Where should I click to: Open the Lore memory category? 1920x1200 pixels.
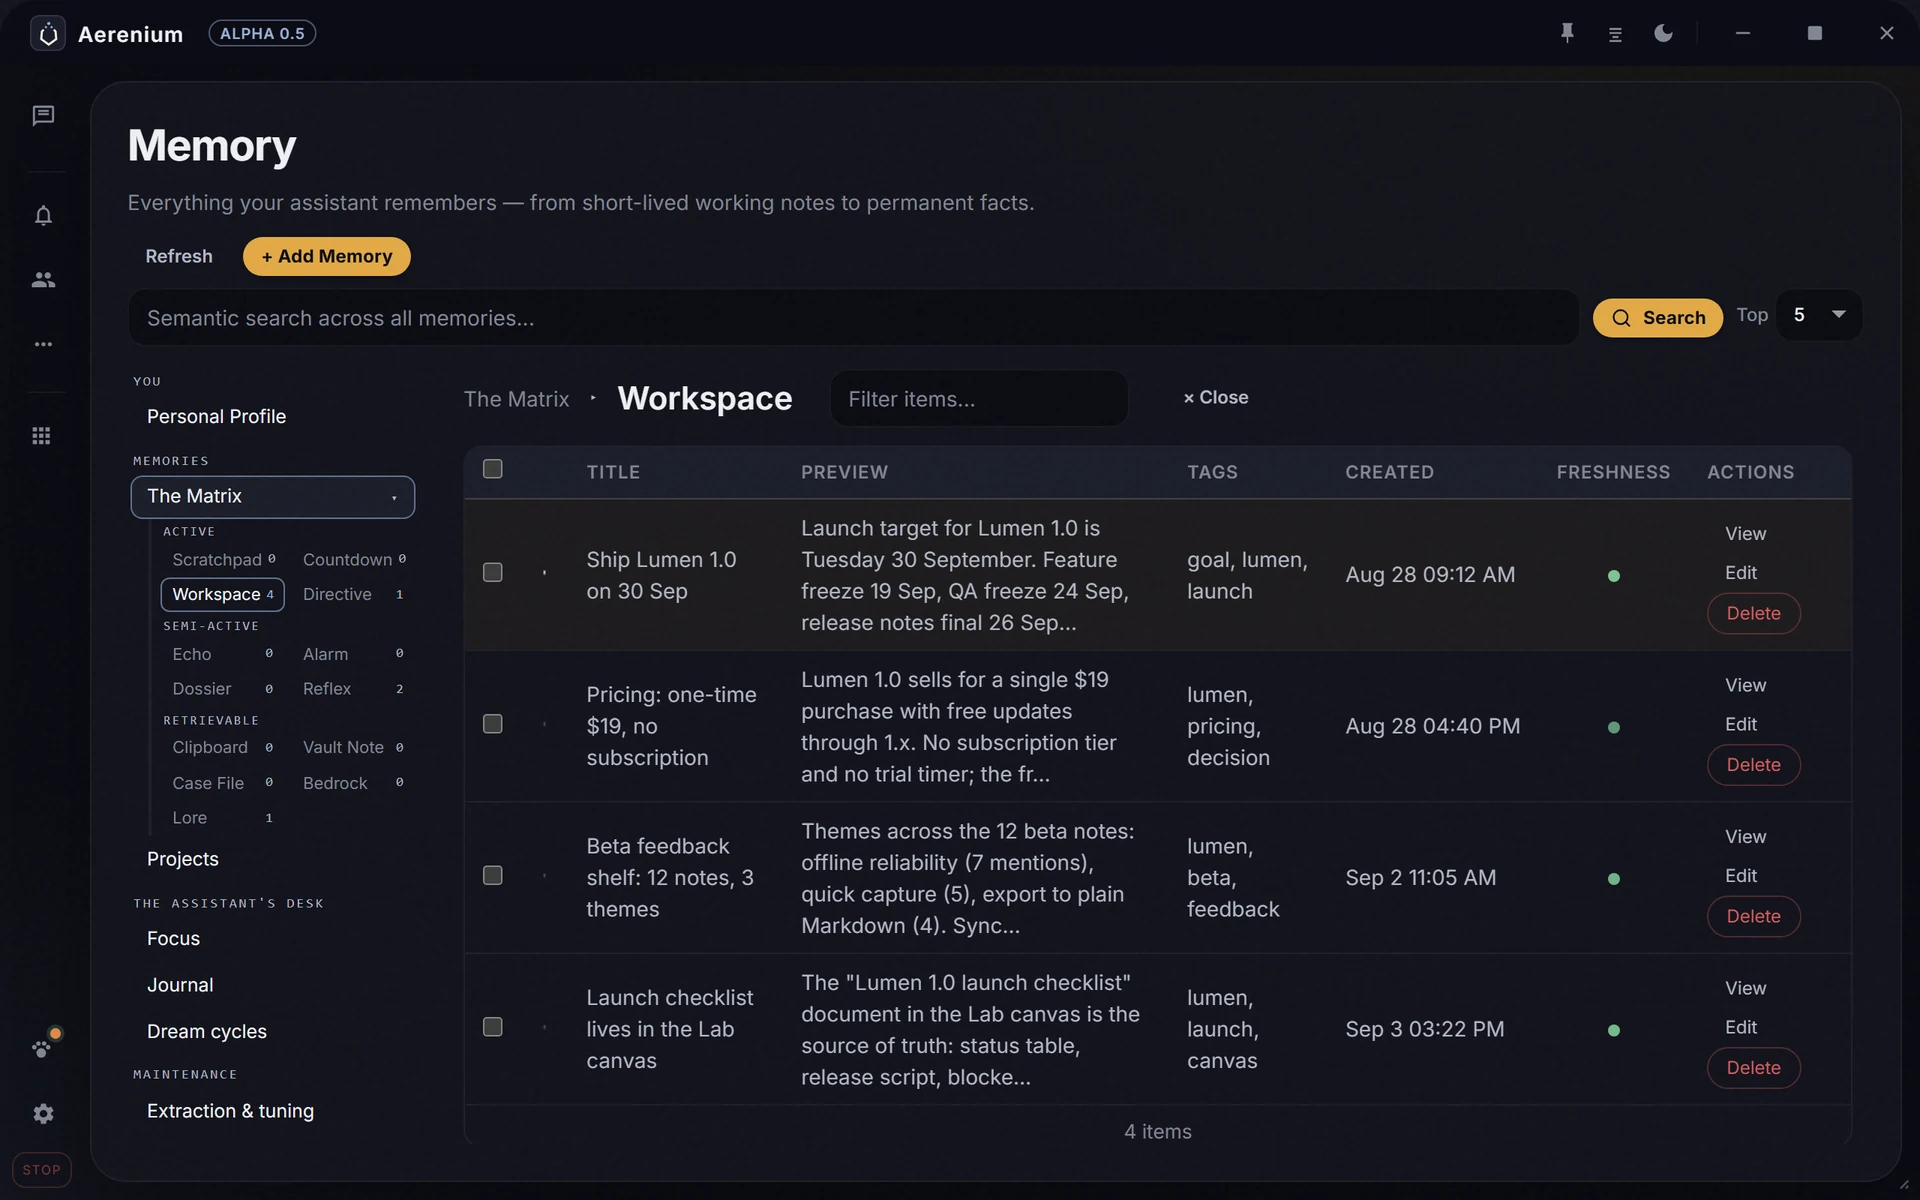coord(223,818)
